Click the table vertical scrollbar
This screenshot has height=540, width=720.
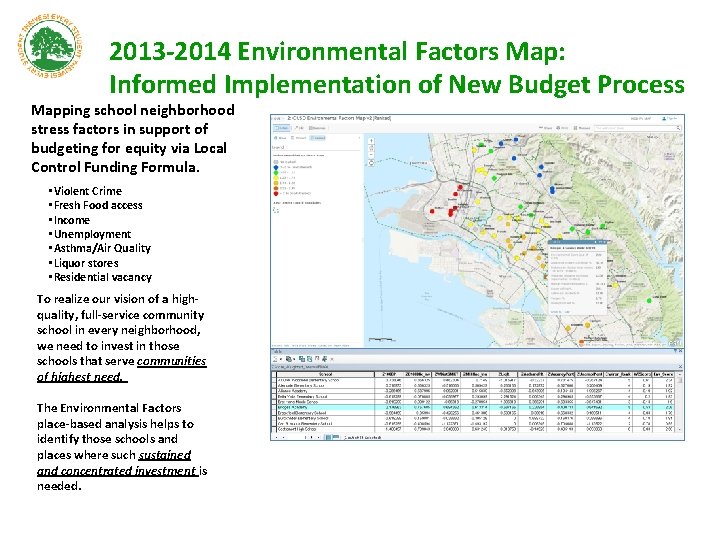pos(680,402)
